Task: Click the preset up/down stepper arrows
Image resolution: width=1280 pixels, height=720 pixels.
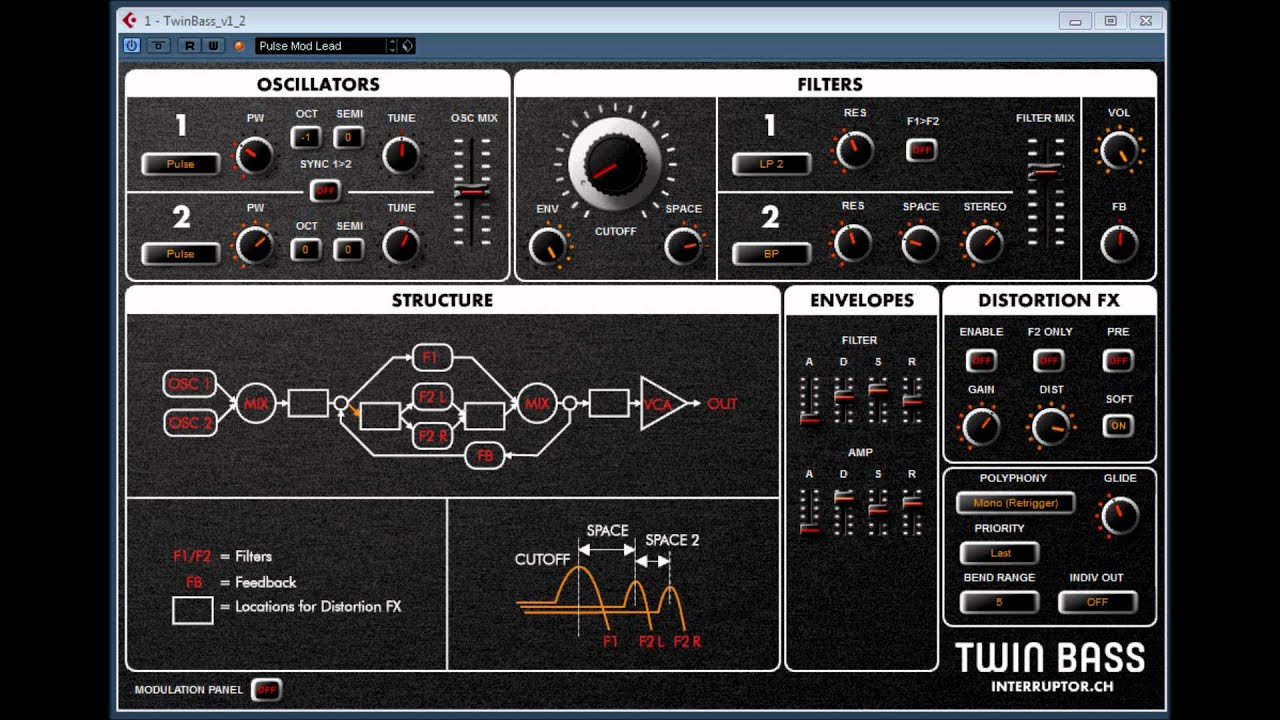Action: [392, 46]
